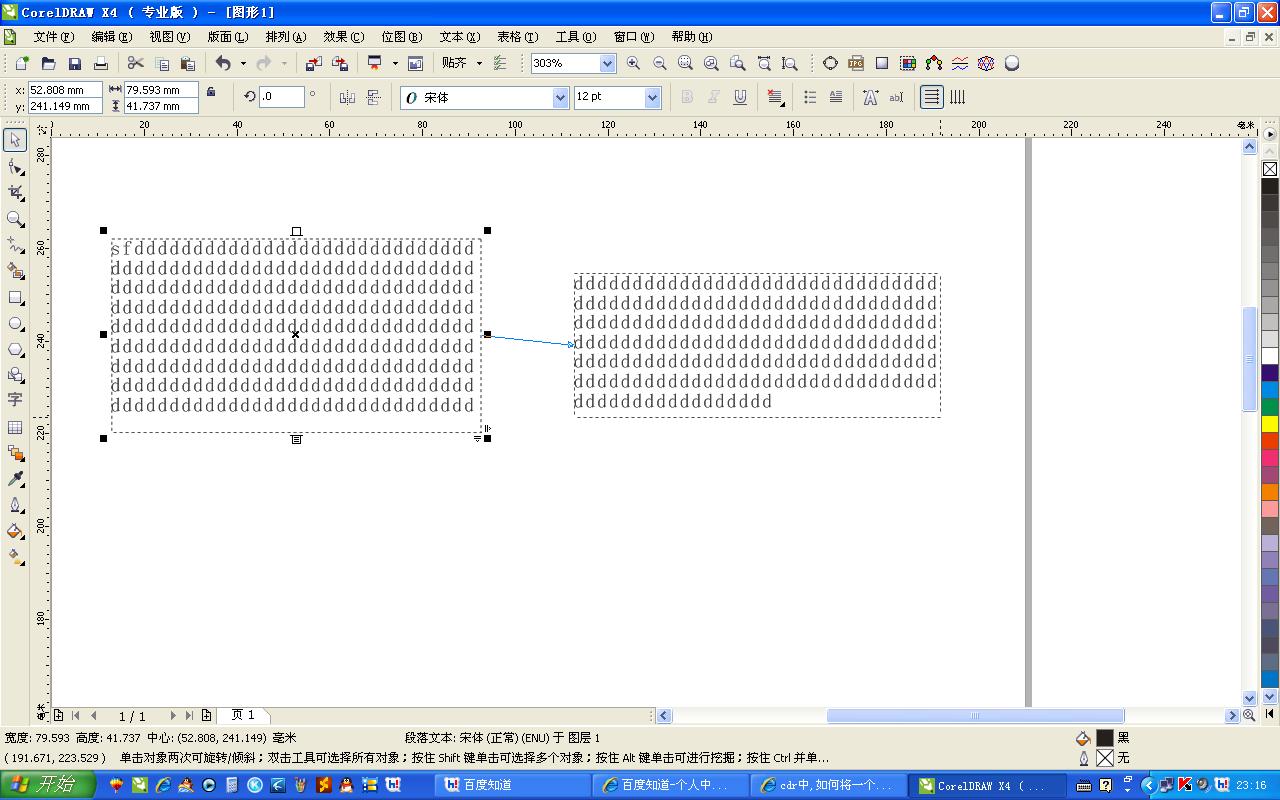Click the Zoom Out magnifier icon
Image resolution: width=1280 pixels, height=800 pixels.
click(659, 63)
